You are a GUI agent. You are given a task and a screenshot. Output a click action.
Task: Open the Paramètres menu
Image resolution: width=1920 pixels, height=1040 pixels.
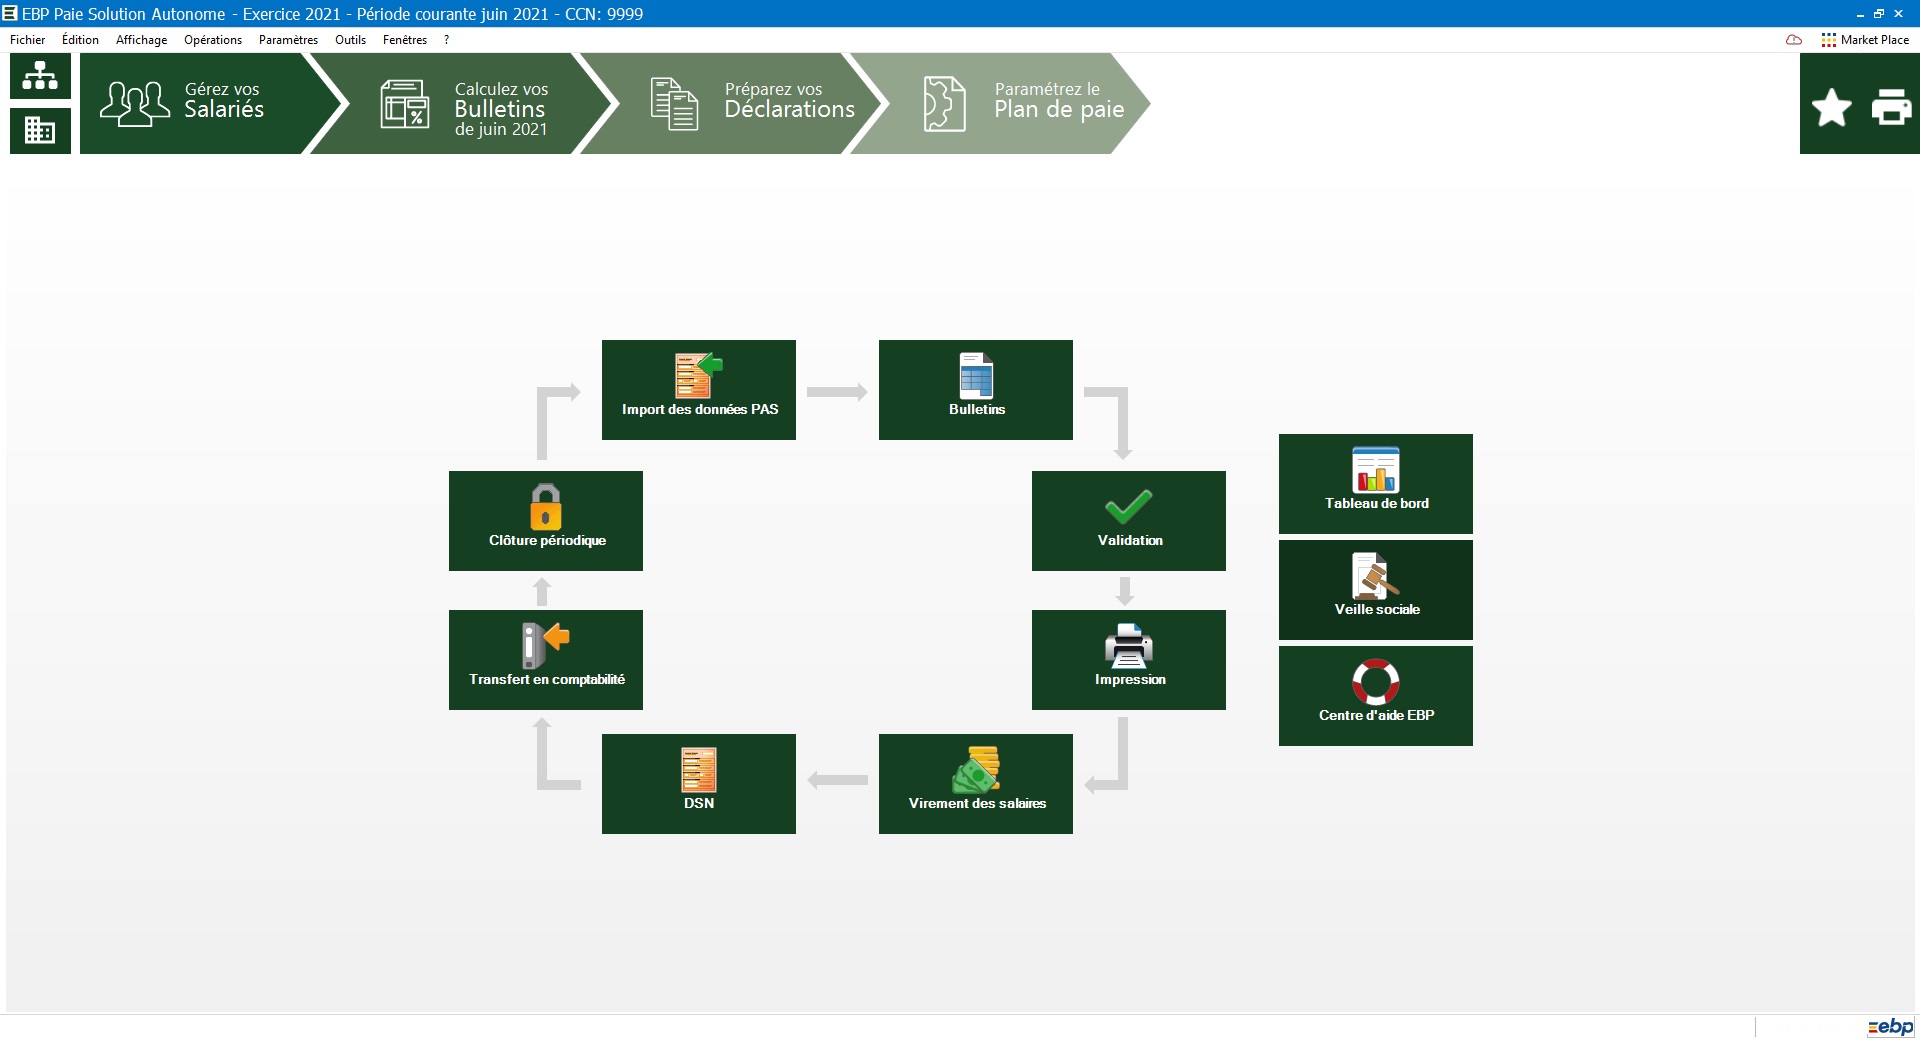(x=288, y=40)
